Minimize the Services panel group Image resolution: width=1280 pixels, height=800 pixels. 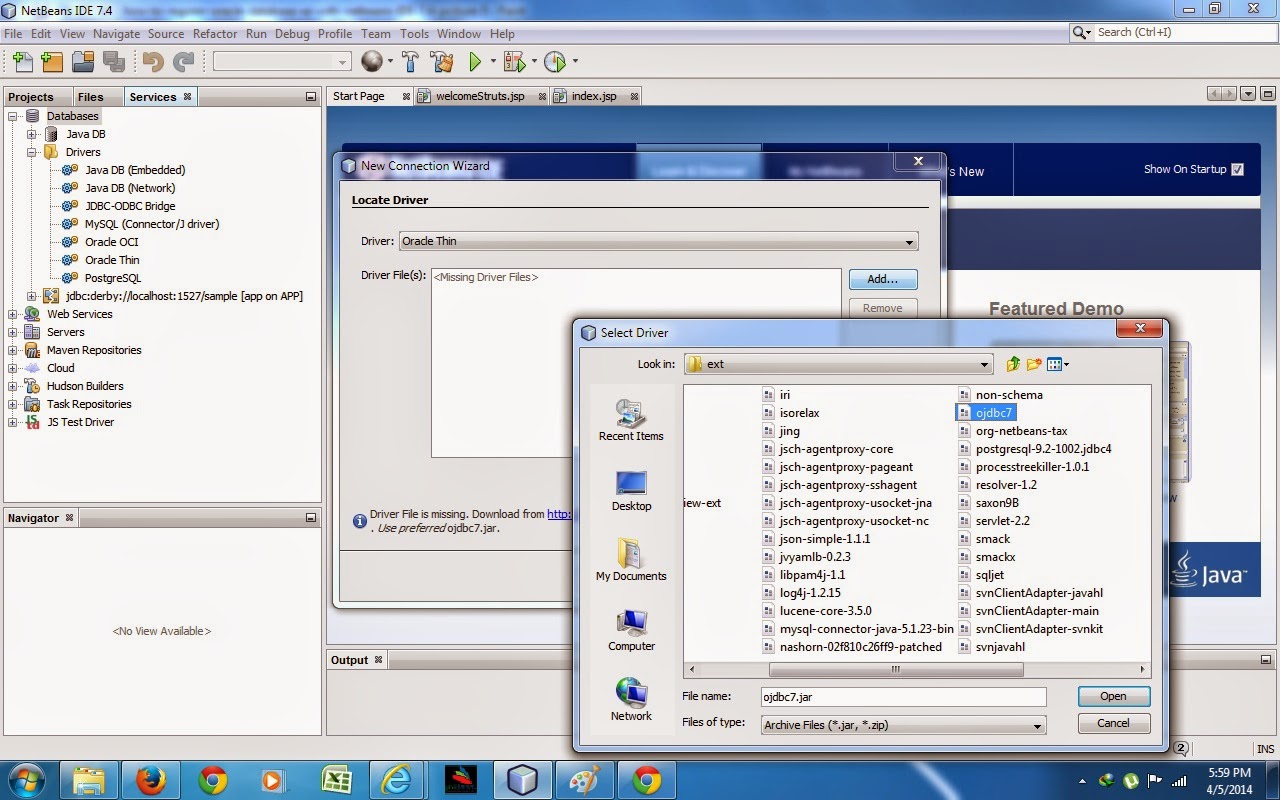point(311,97)
